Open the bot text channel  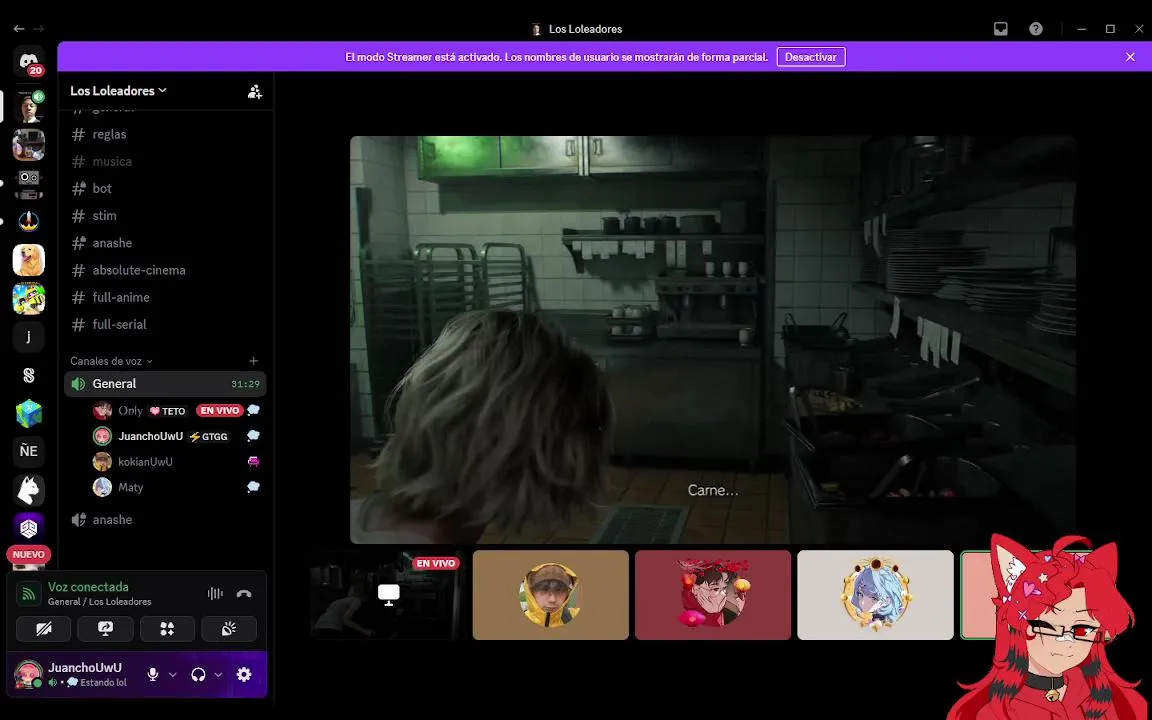165,189
